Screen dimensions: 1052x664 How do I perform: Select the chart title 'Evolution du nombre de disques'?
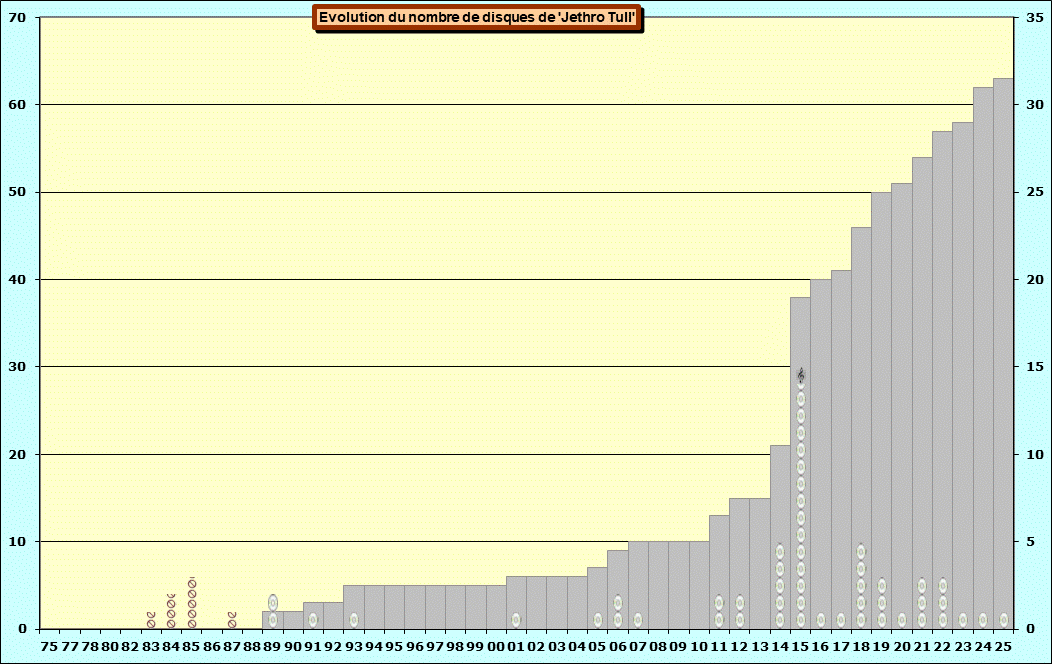pyautogui.click(x=476, y=17)
